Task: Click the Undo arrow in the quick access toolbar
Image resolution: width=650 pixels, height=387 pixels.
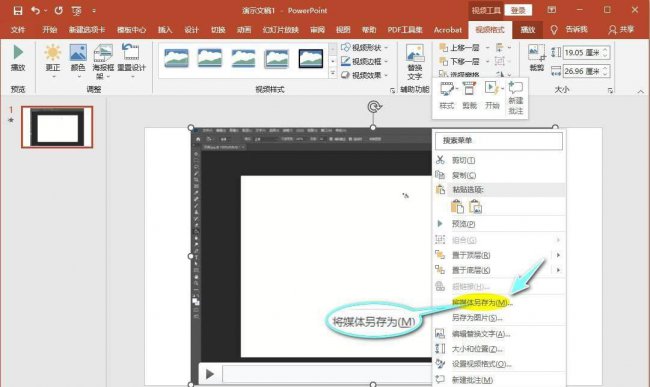Action: [x=36, y=10]
